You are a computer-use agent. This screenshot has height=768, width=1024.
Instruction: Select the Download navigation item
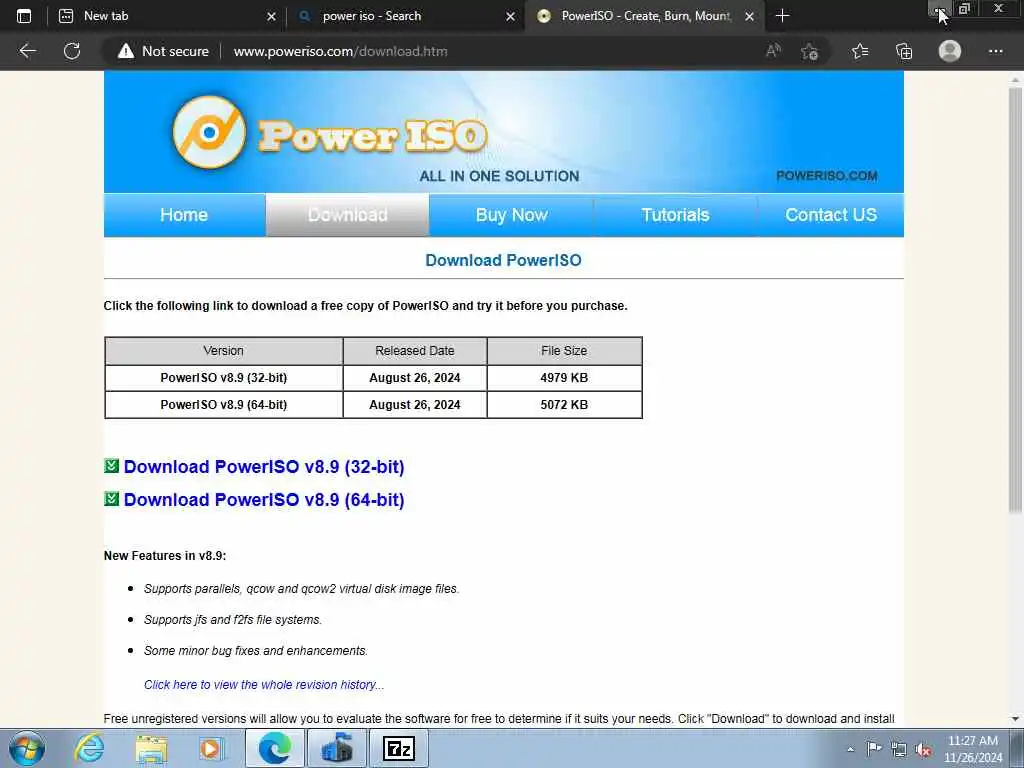tap(347, 215)
